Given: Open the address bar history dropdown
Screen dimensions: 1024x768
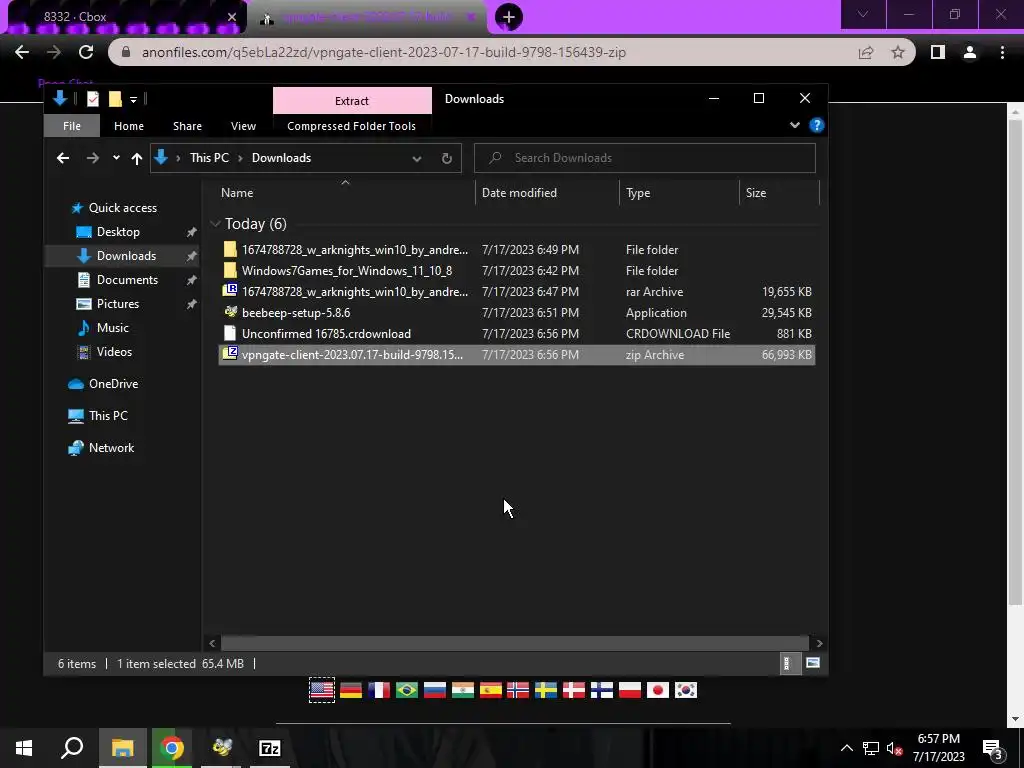Looking at the screenshot, I should 417,159.
